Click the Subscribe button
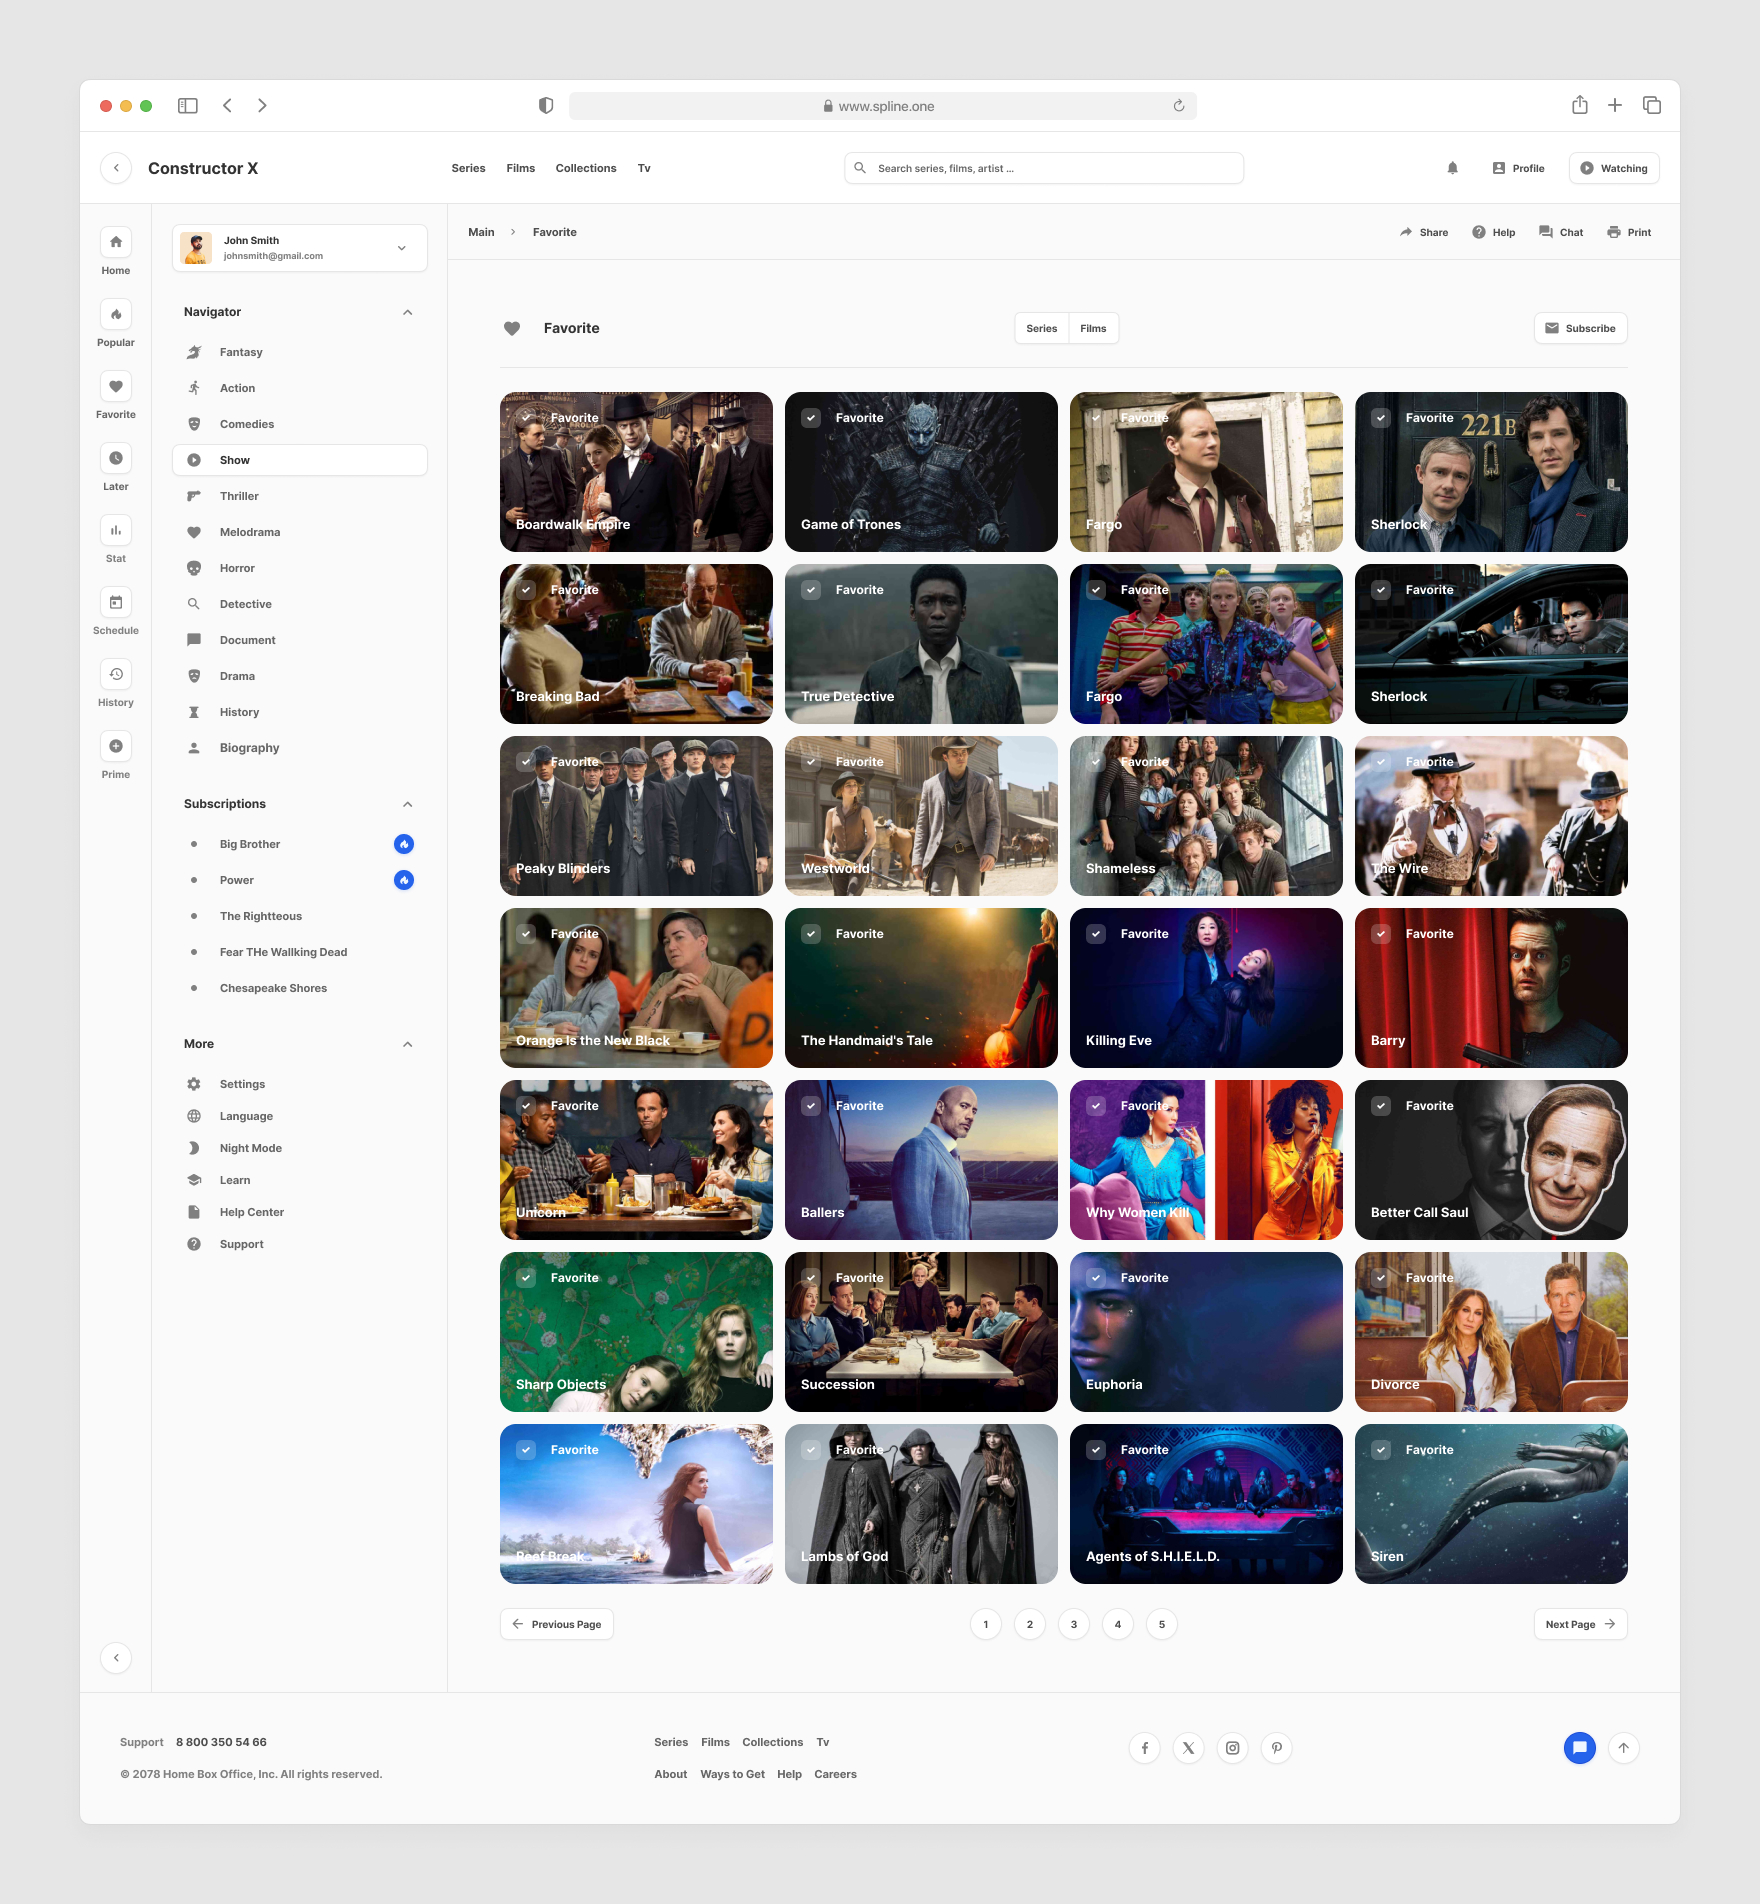1760x1904 pixels. pyautogui.click(x=1580, y=328)
